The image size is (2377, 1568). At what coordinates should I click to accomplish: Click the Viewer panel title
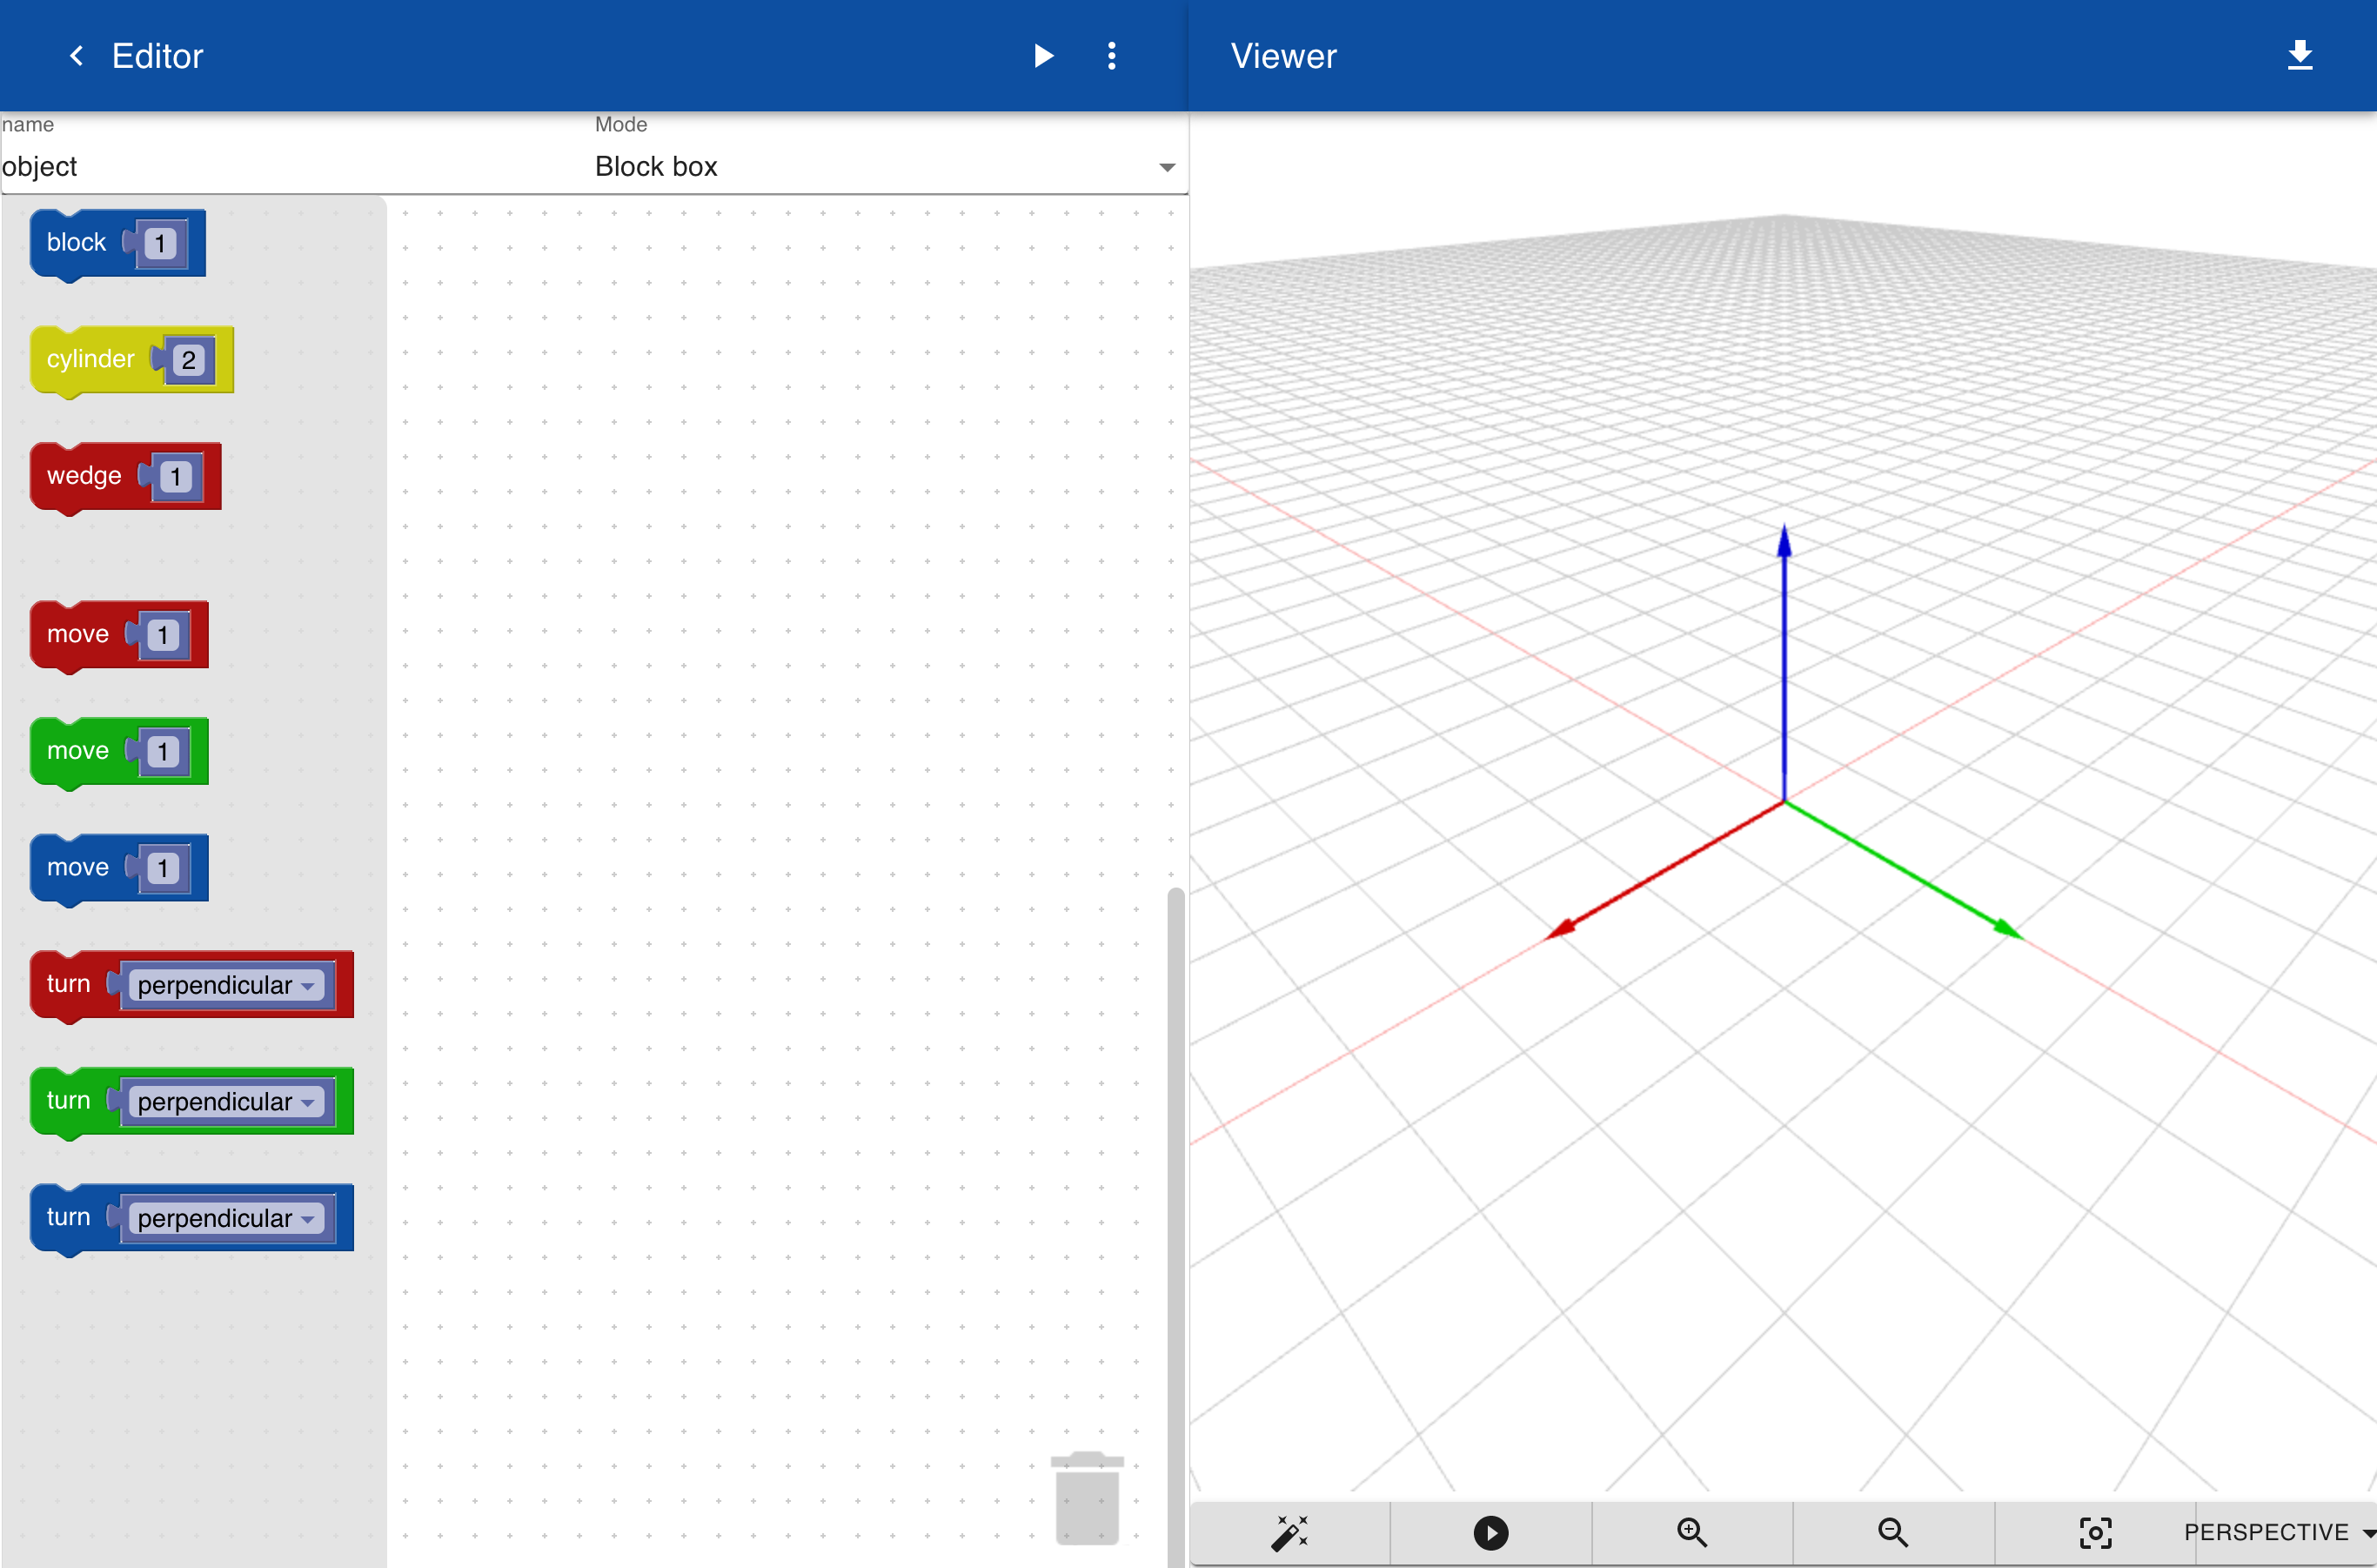(1283, 56)
